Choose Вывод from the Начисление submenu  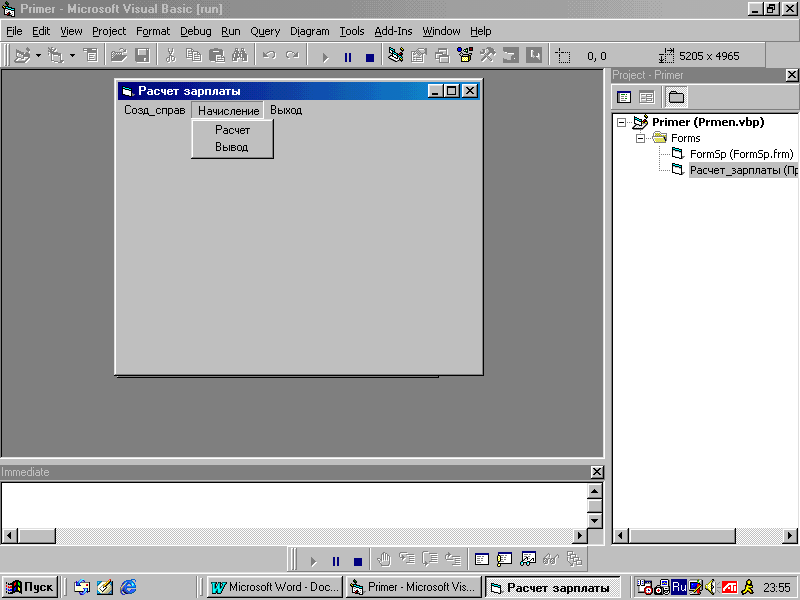click(232, 147)
